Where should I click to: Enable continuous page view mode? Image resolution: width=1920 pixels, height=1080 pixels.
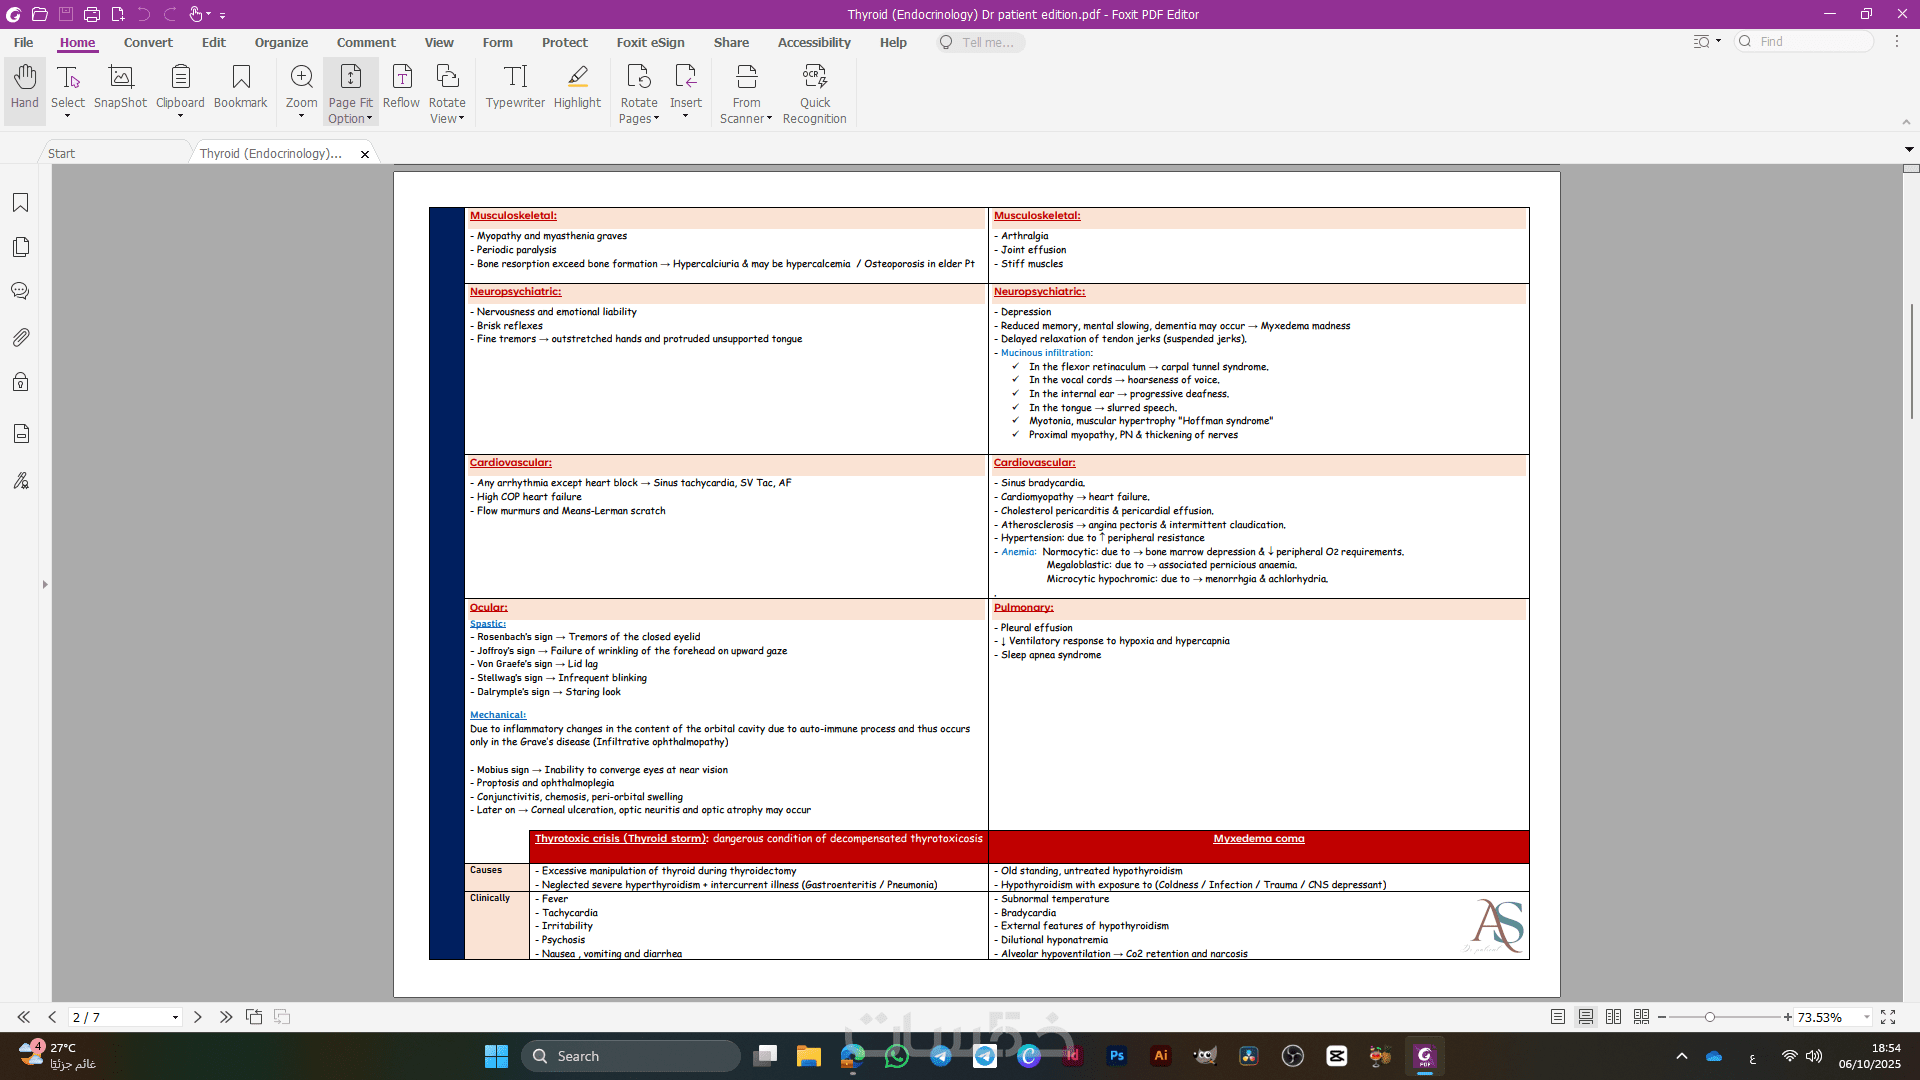click(x=1586, y=1017)
